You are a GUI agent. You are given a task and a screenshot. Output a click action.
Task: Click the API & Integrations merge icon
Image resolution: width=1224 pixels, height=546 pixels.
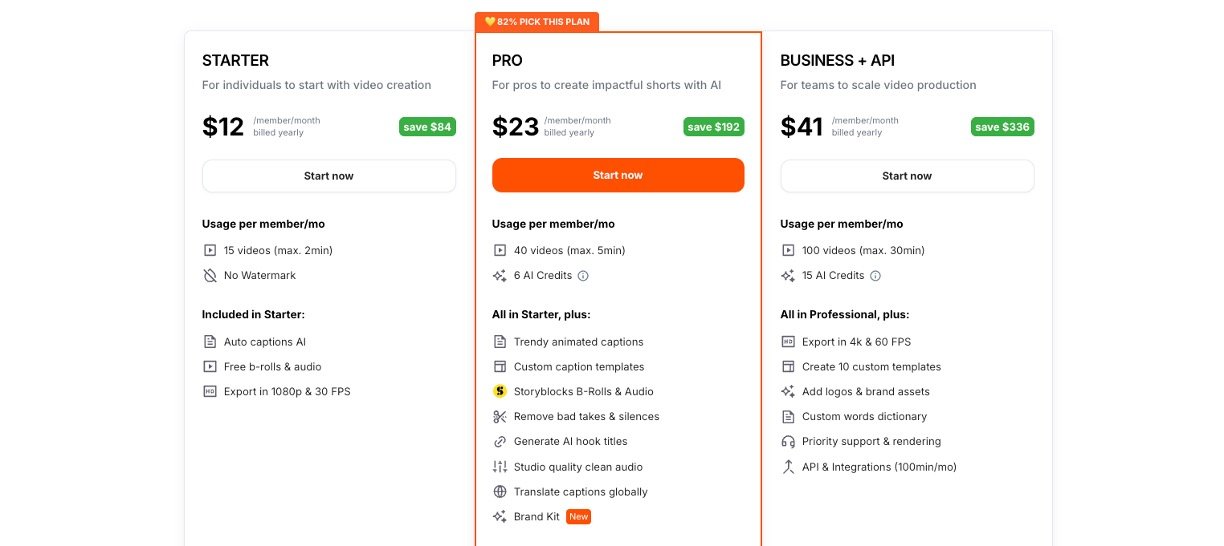[788, 467]
